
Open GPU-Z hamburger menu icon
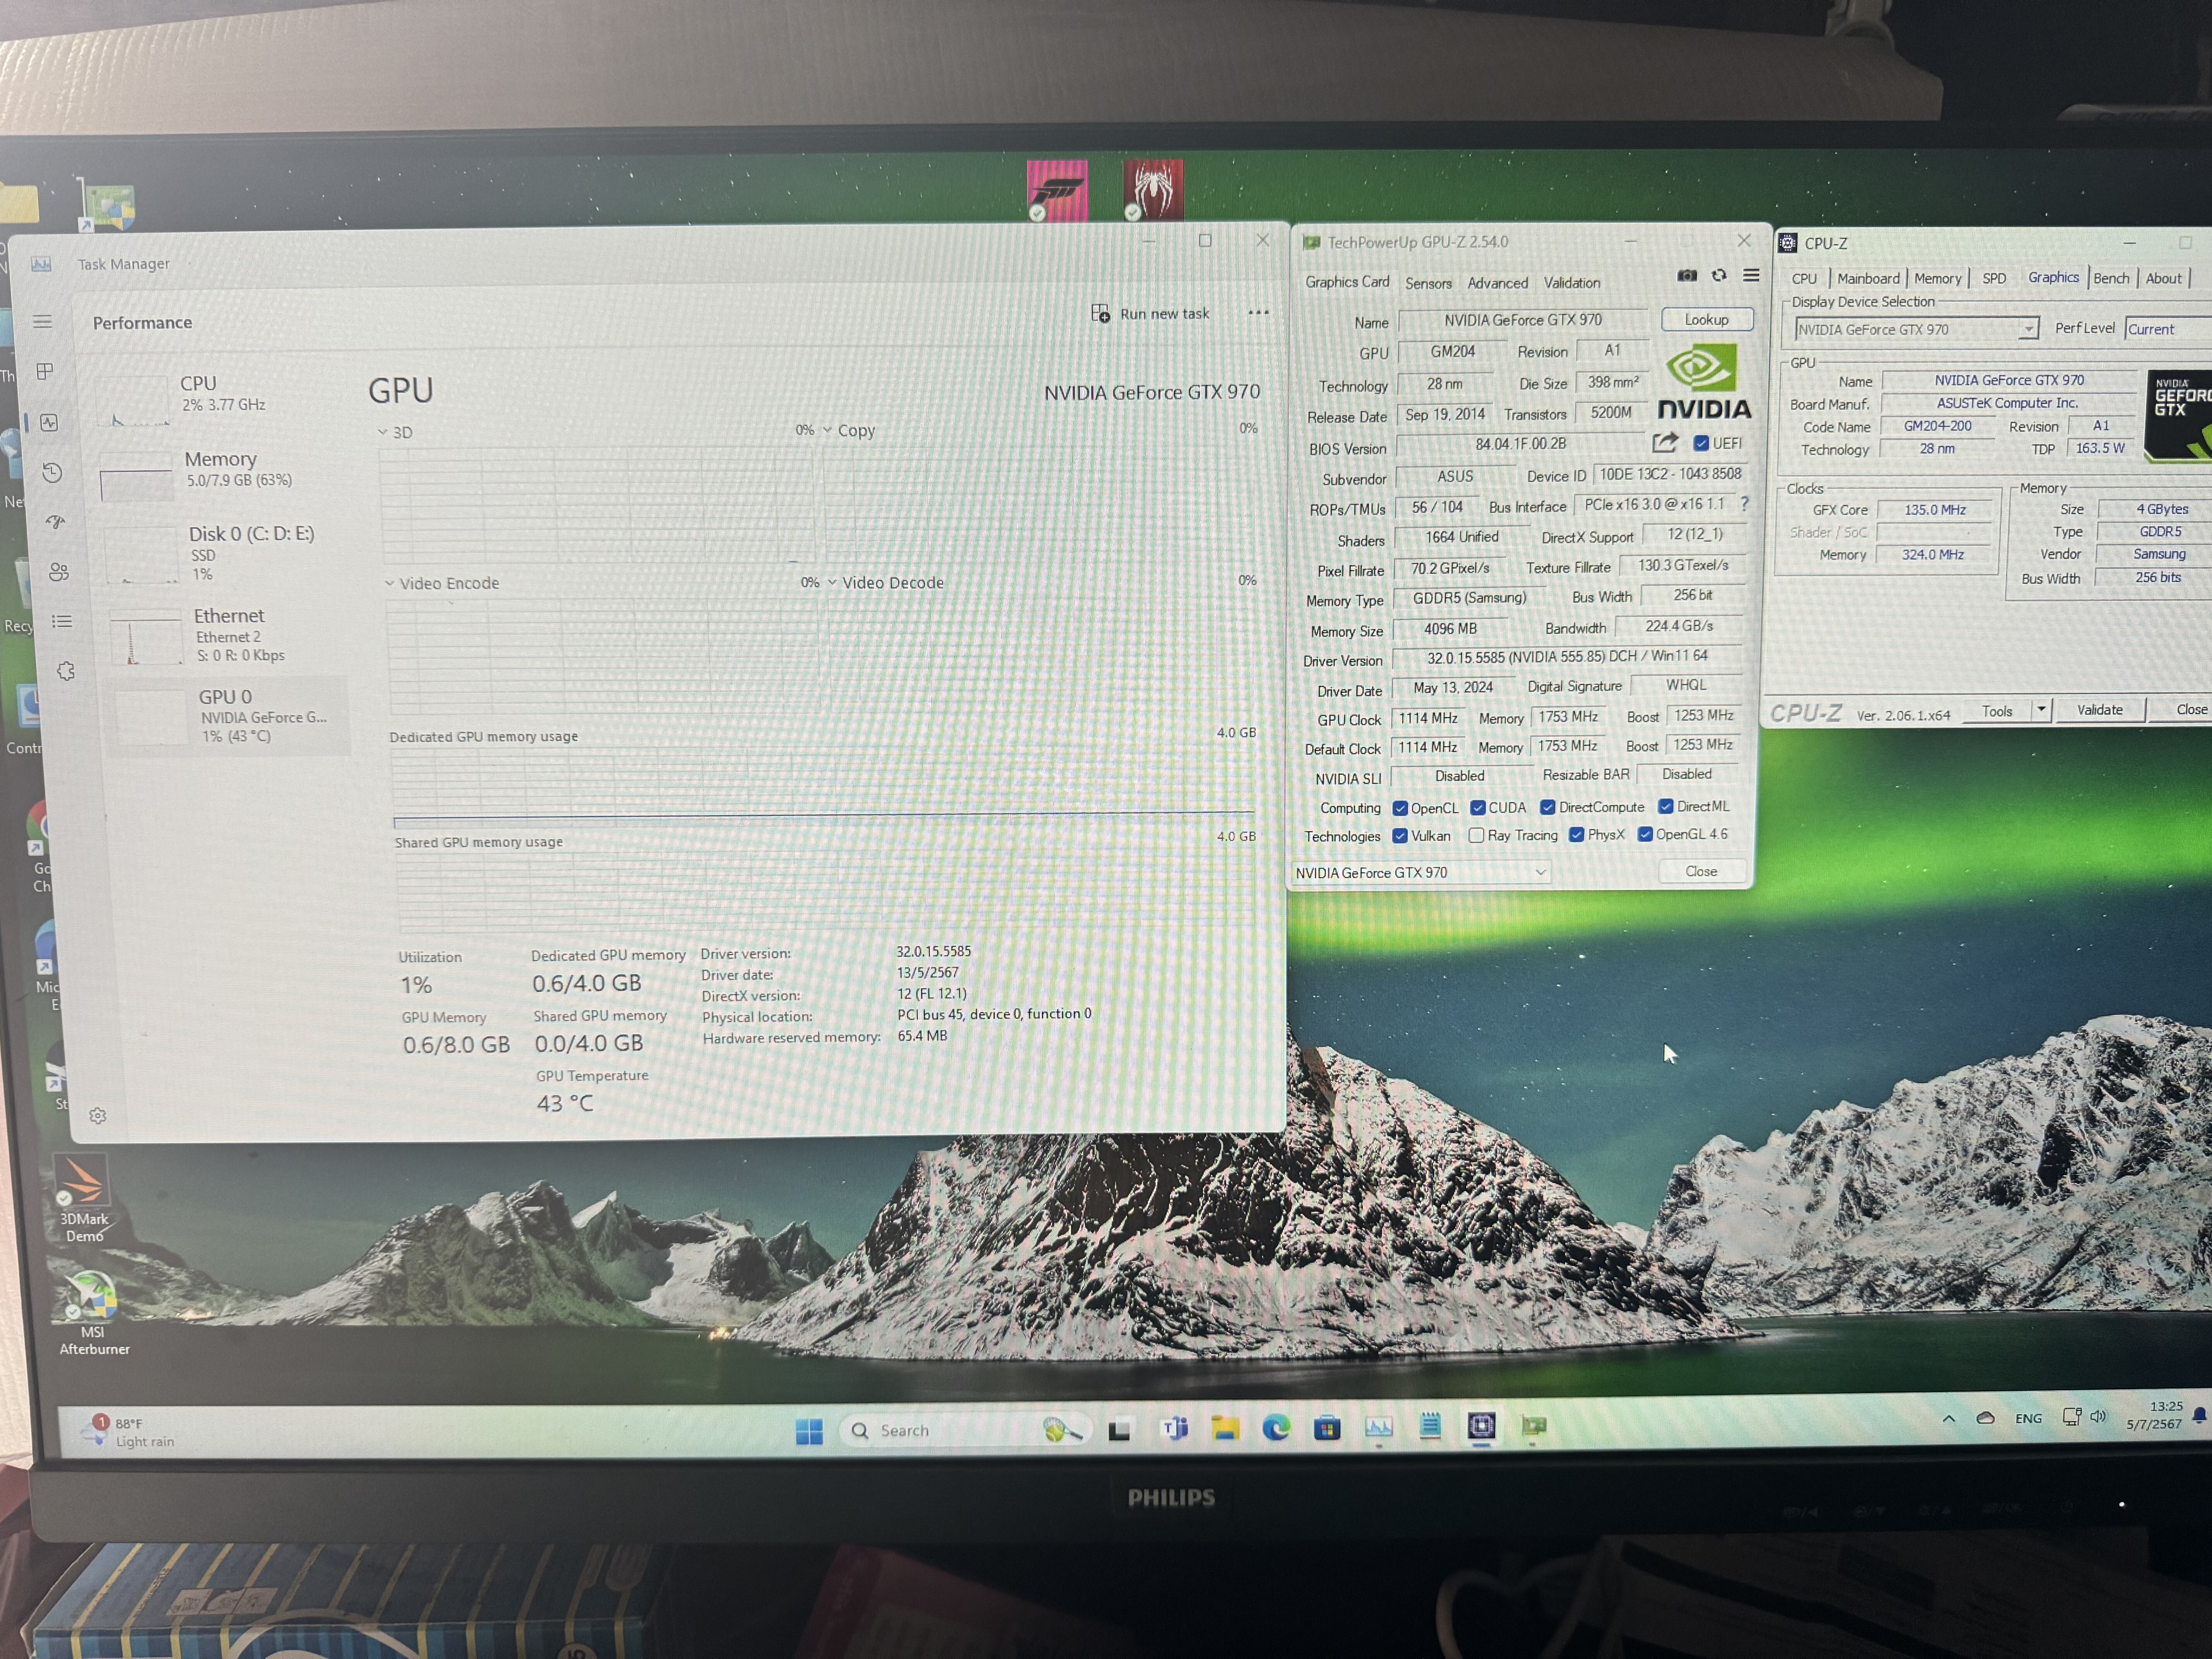pos(1751,275)
